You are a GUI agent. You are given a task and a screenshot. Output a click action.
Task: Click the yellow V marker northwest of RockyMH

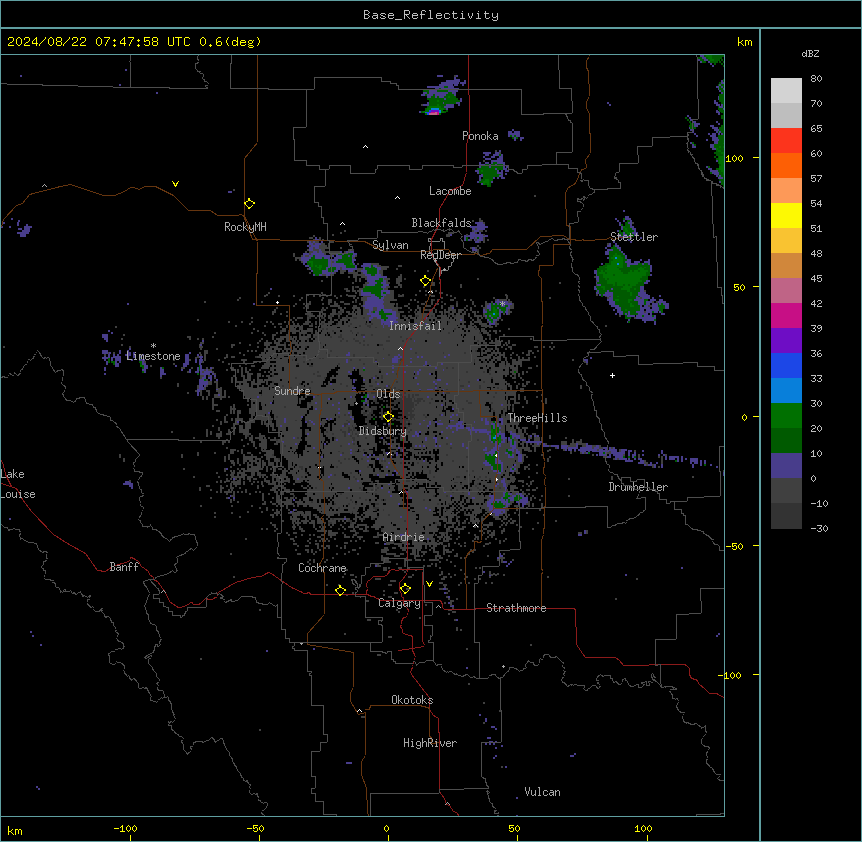(175, 184)
